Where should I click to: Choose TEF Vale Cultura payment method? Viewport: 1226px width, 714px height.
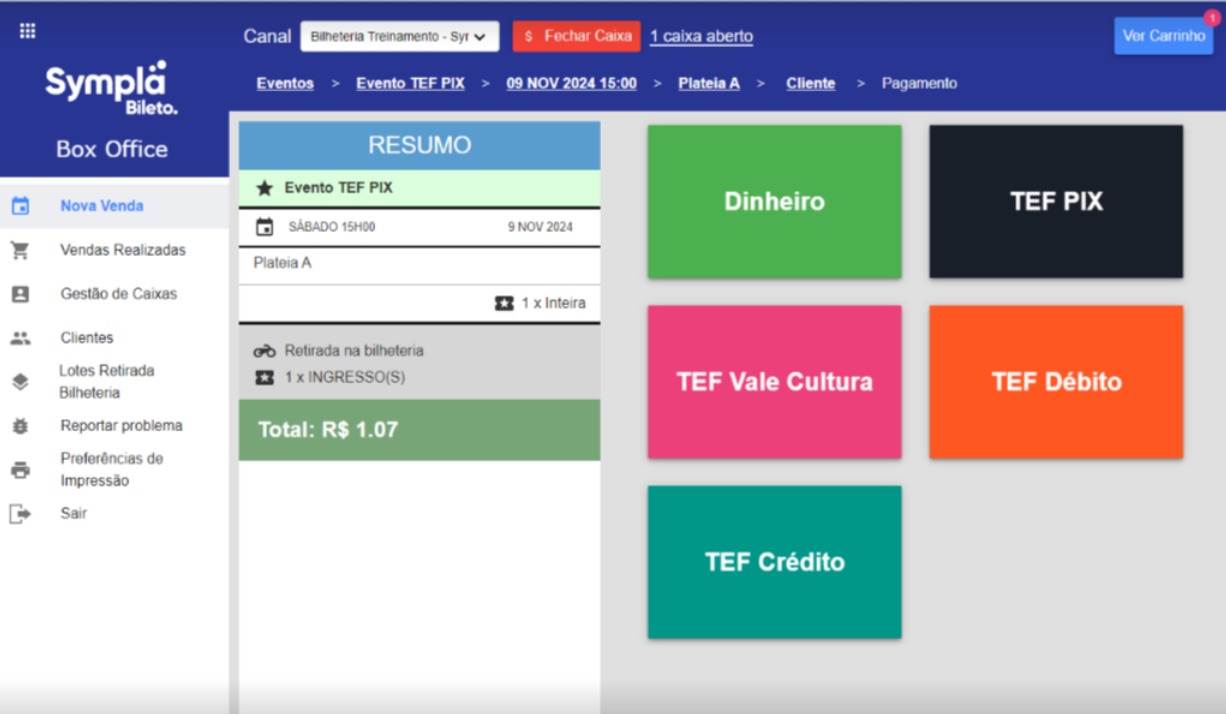point(774,382)
